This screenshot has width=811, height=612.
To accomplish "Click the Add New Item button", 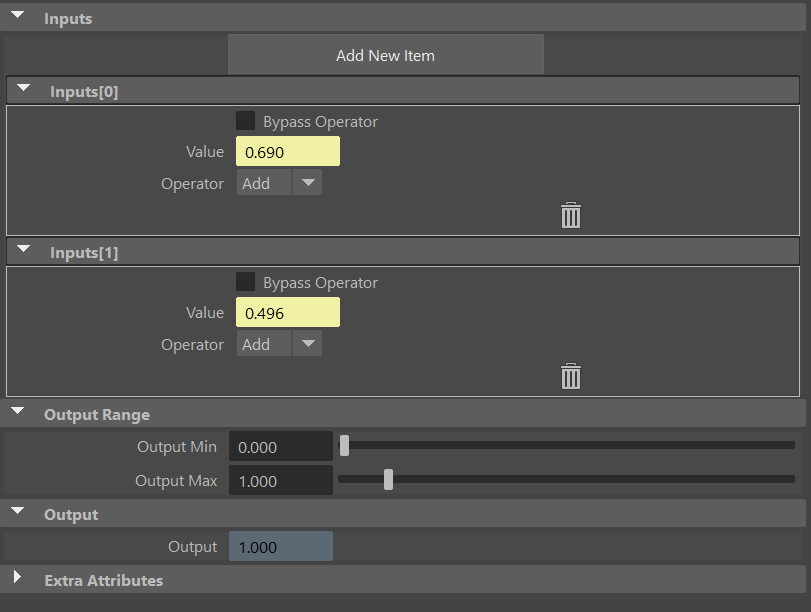I will [385, 55].
